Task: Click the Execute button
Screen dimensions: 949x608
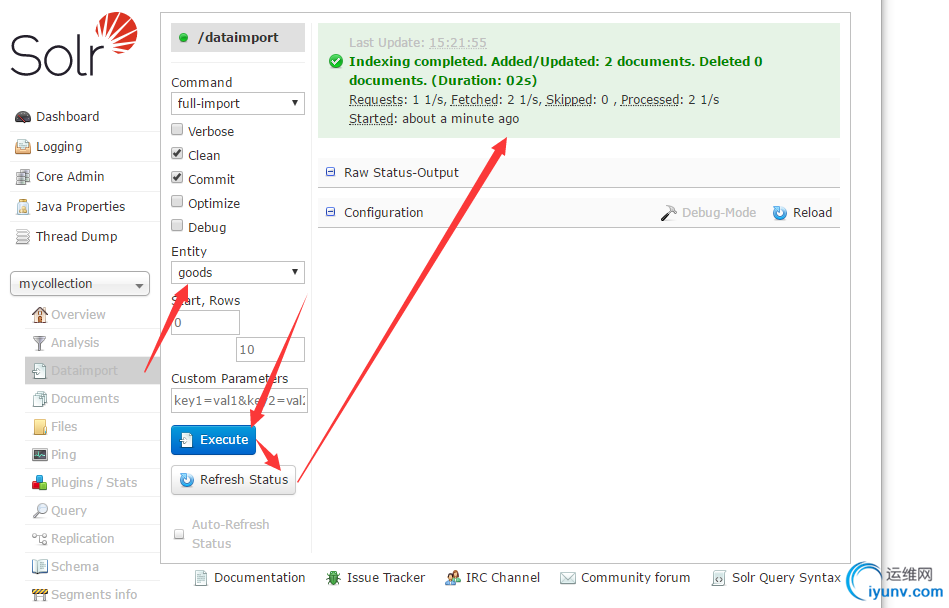Action: [x=214, y=440]
